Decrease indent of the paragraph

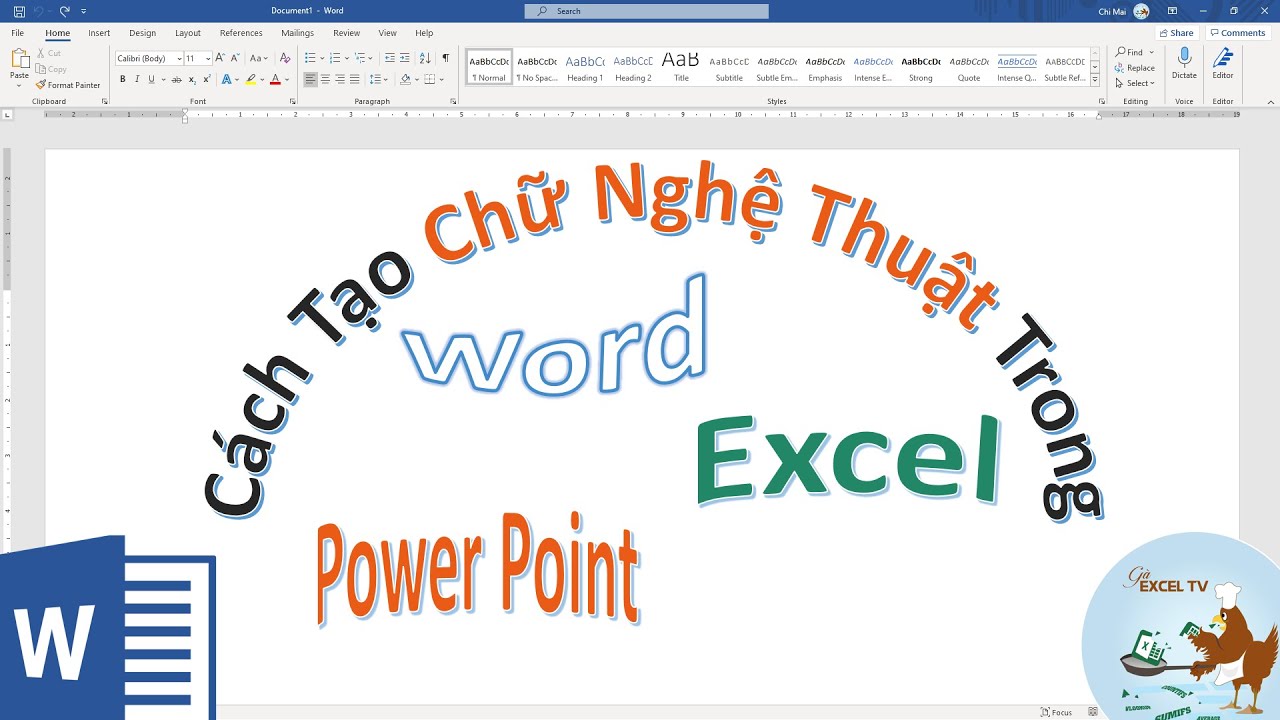pyautogui.click(x=390, y=58)
